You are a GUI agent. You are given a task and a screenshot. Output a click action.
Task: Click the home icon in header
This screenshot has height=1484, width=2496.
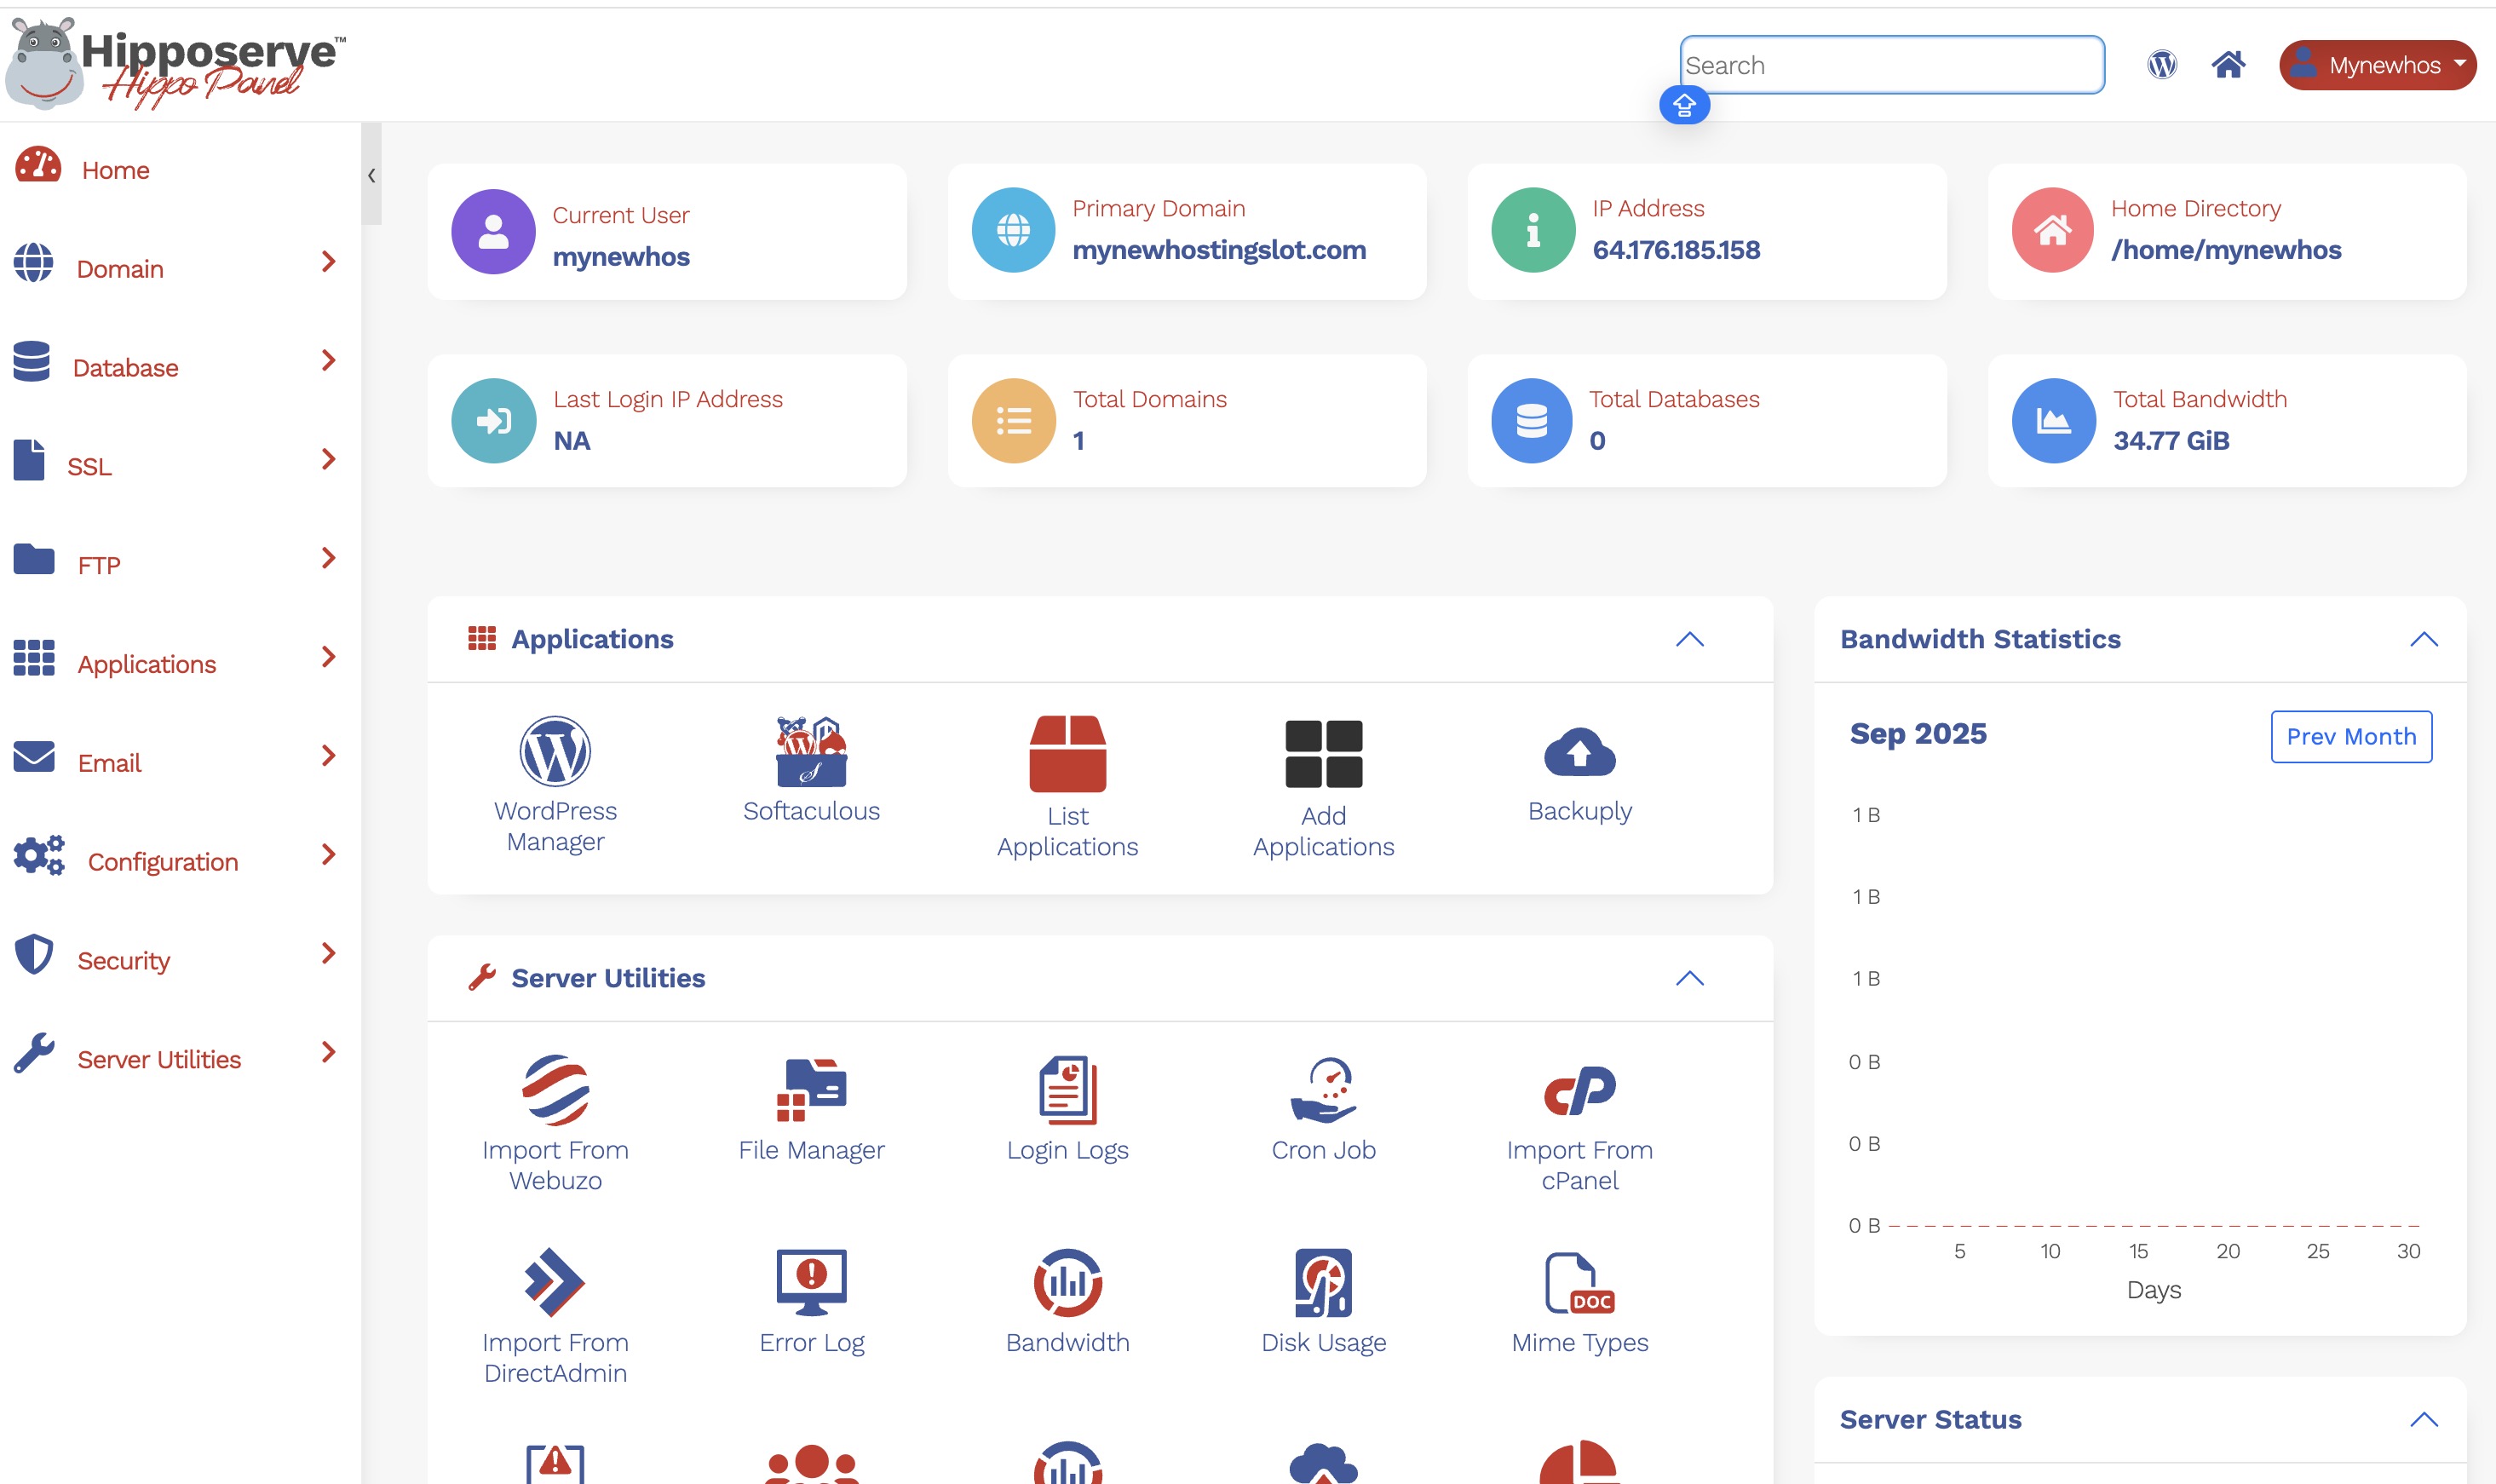pyautogui.click(x=2228, y=65)
